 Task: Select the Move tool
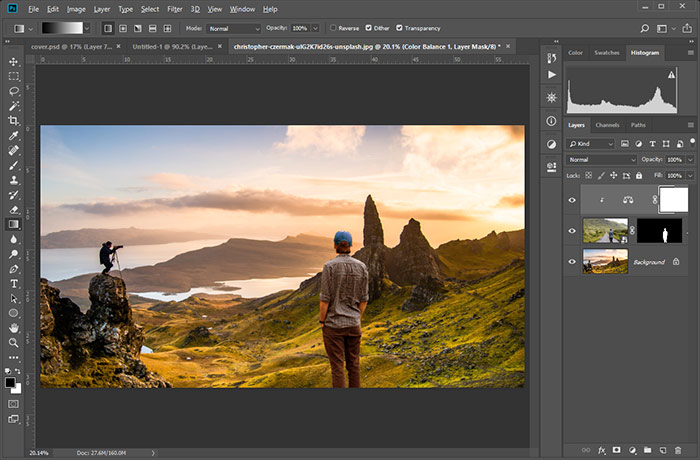click(14, 62)
